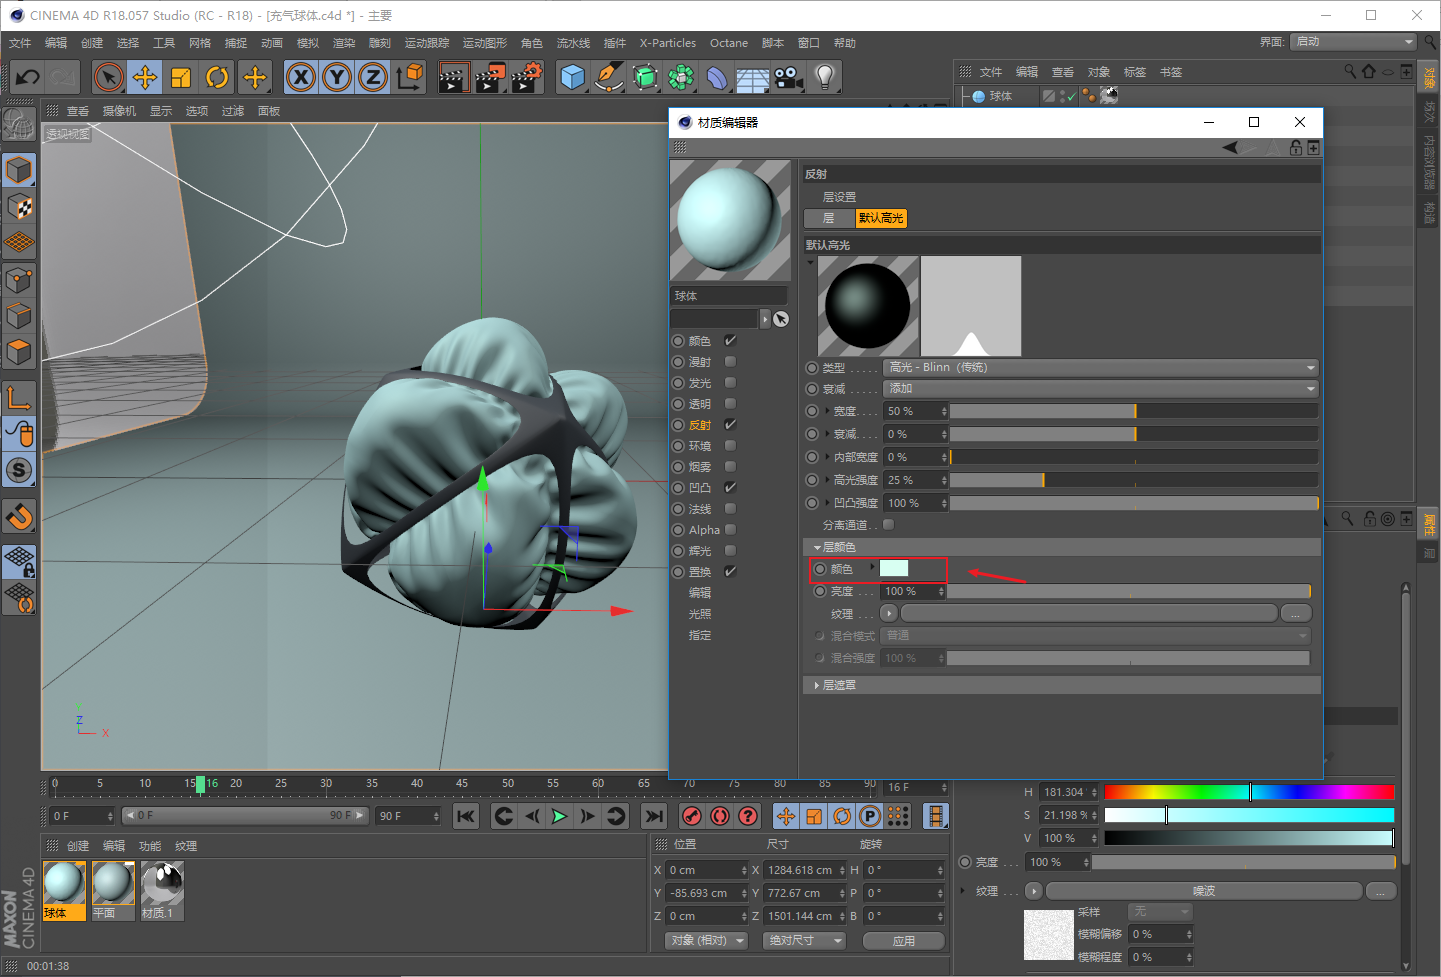The image size is (1441, 977).
Task: Enable the 漫射 channel checkbox
Action: (x=730, y=362)
